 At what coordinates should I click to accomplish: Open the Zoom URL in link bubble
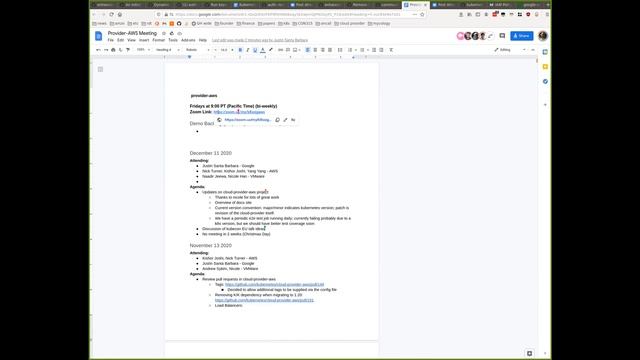(x=247, y=120)
